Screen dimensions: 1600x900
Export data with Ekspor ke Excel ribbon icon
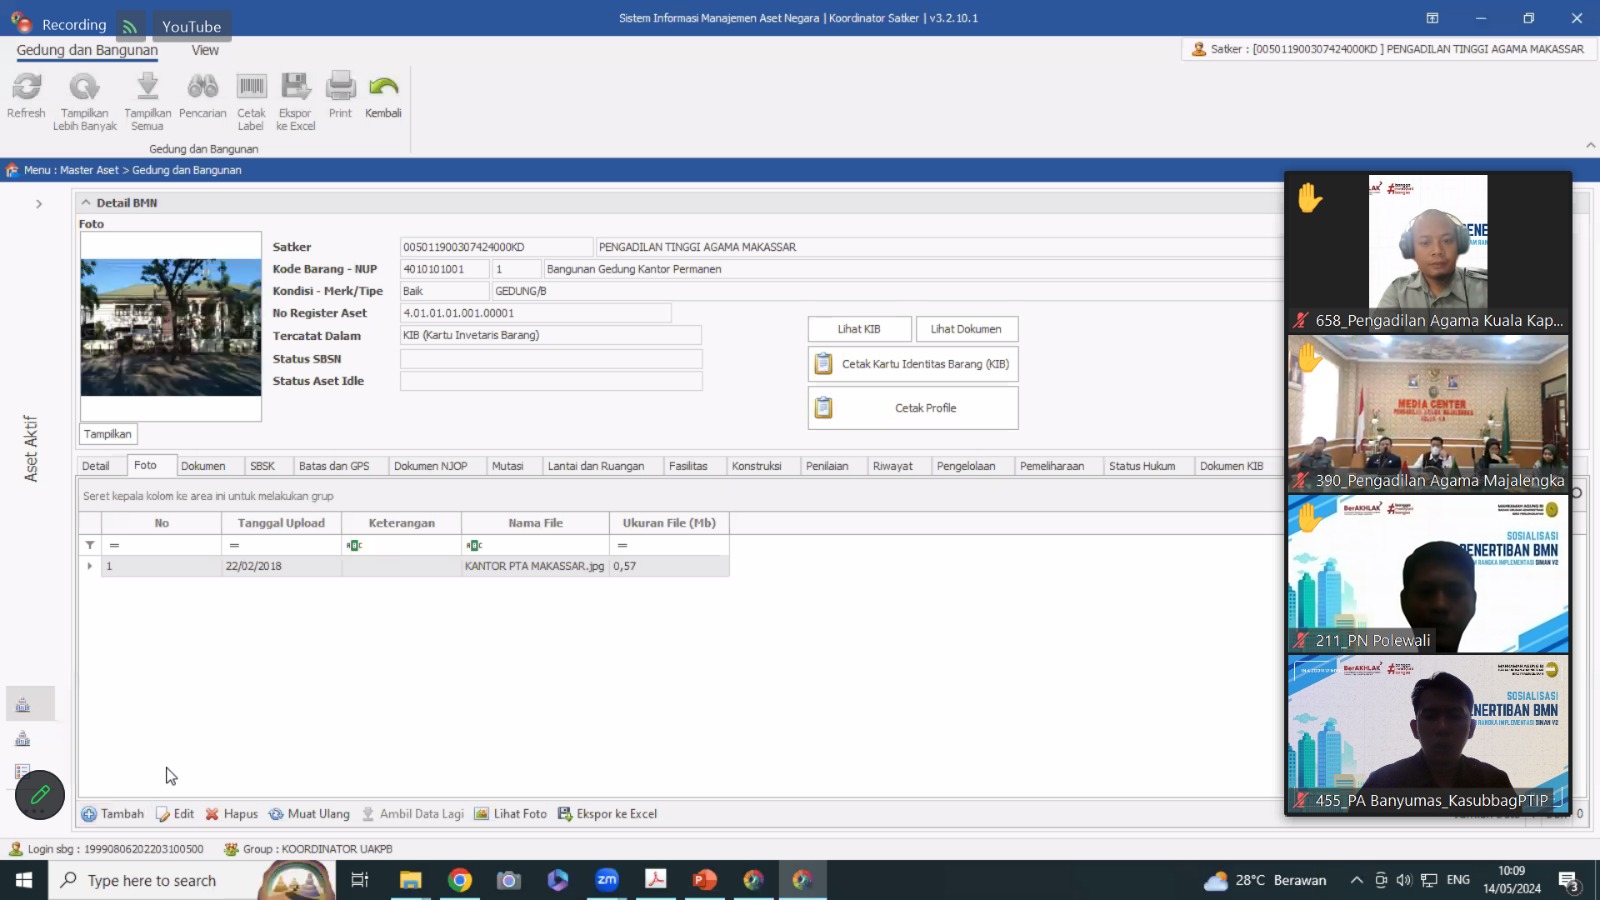click(x=296, y=88)
